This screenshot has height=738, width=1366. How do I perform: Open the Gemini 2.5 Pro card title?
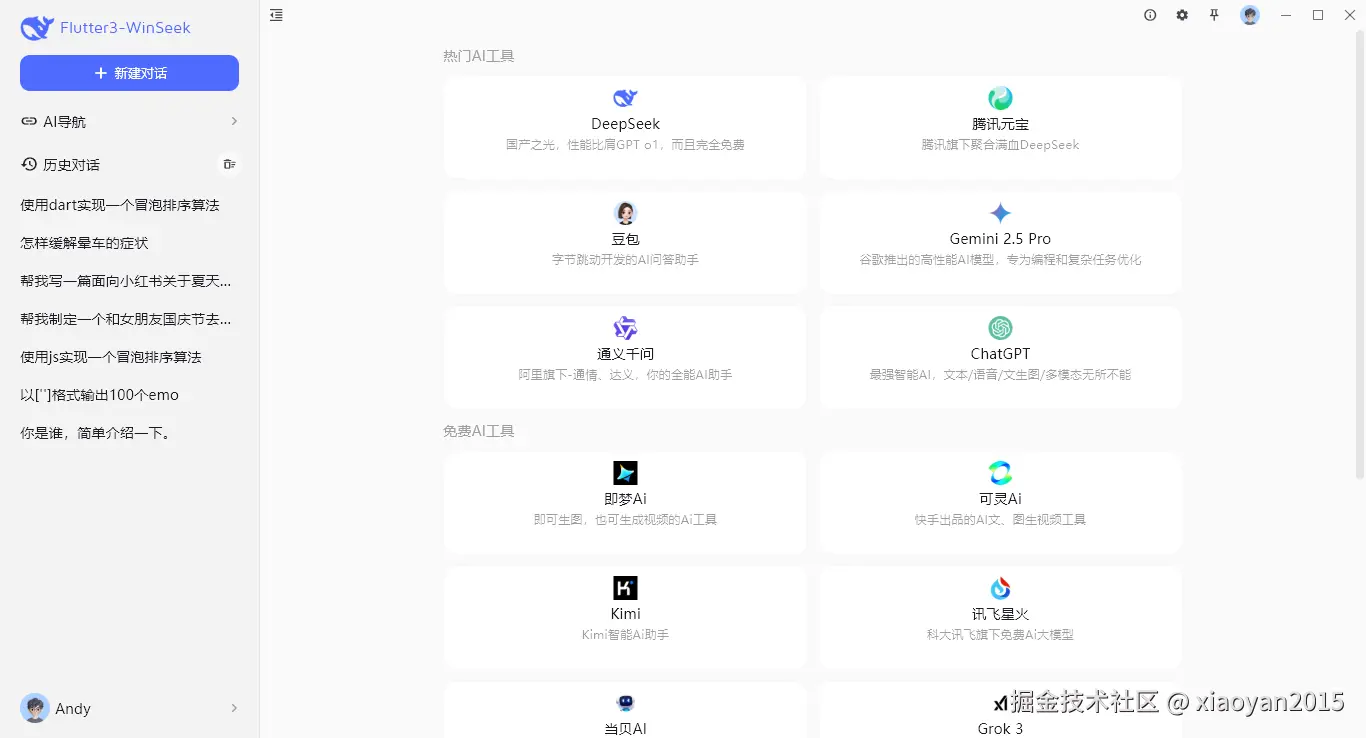click(x=1000, y=239)
